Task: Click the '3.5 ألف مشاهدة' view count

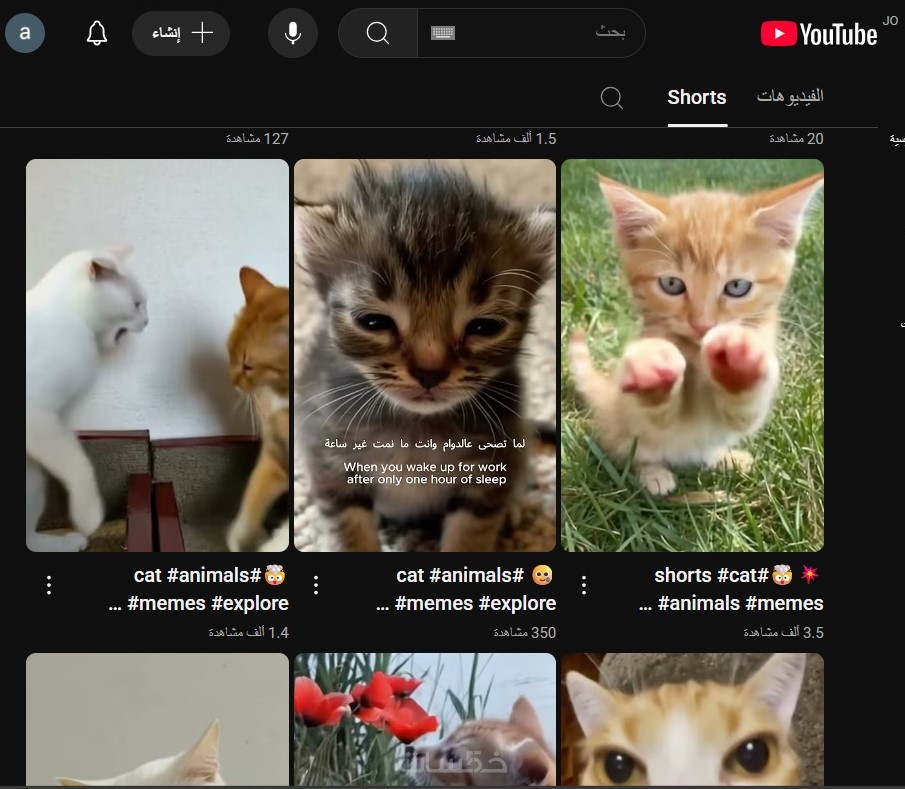Action: (783, 633)
